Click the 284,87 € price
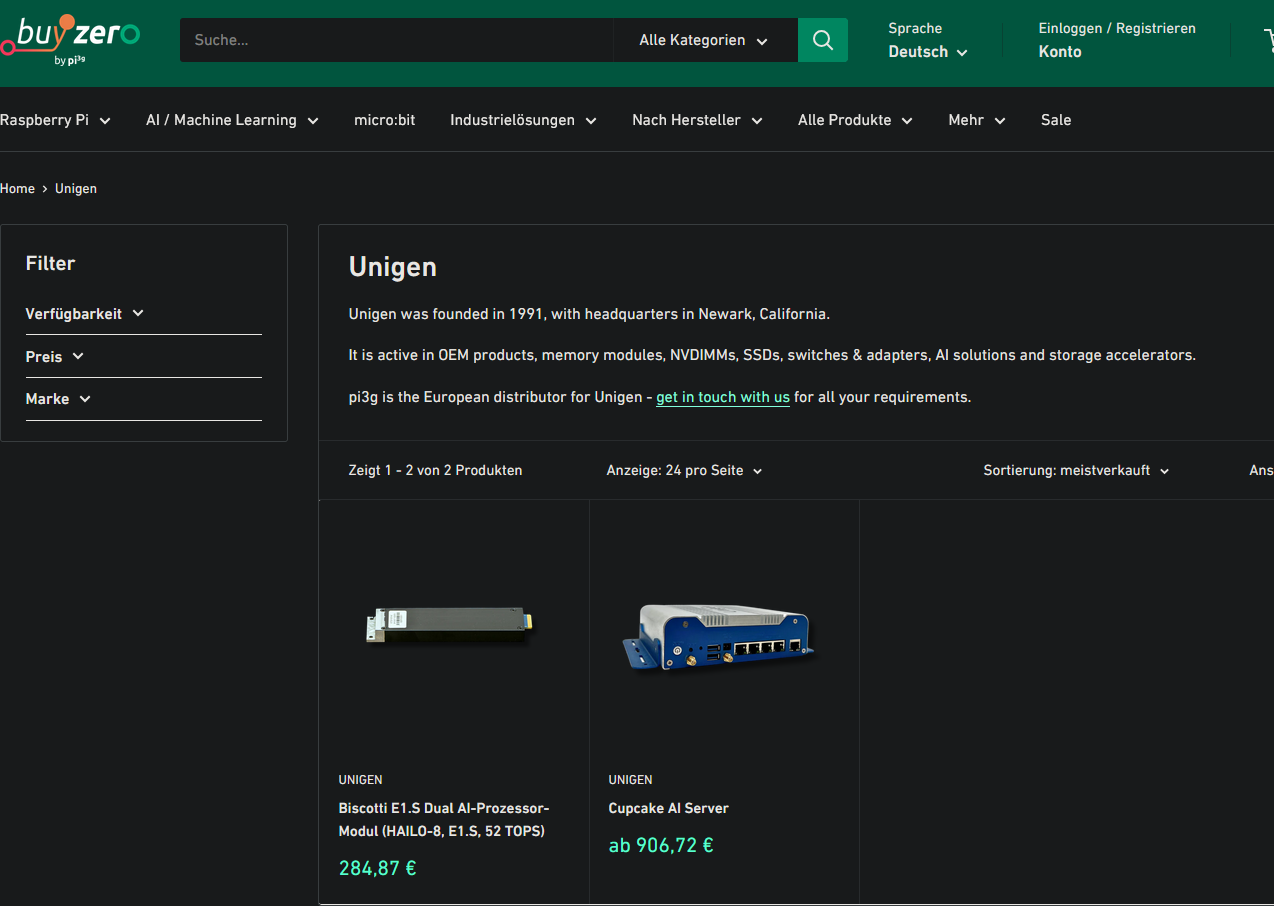This screenshot has width=1274, height=906. tap(377, 868)
